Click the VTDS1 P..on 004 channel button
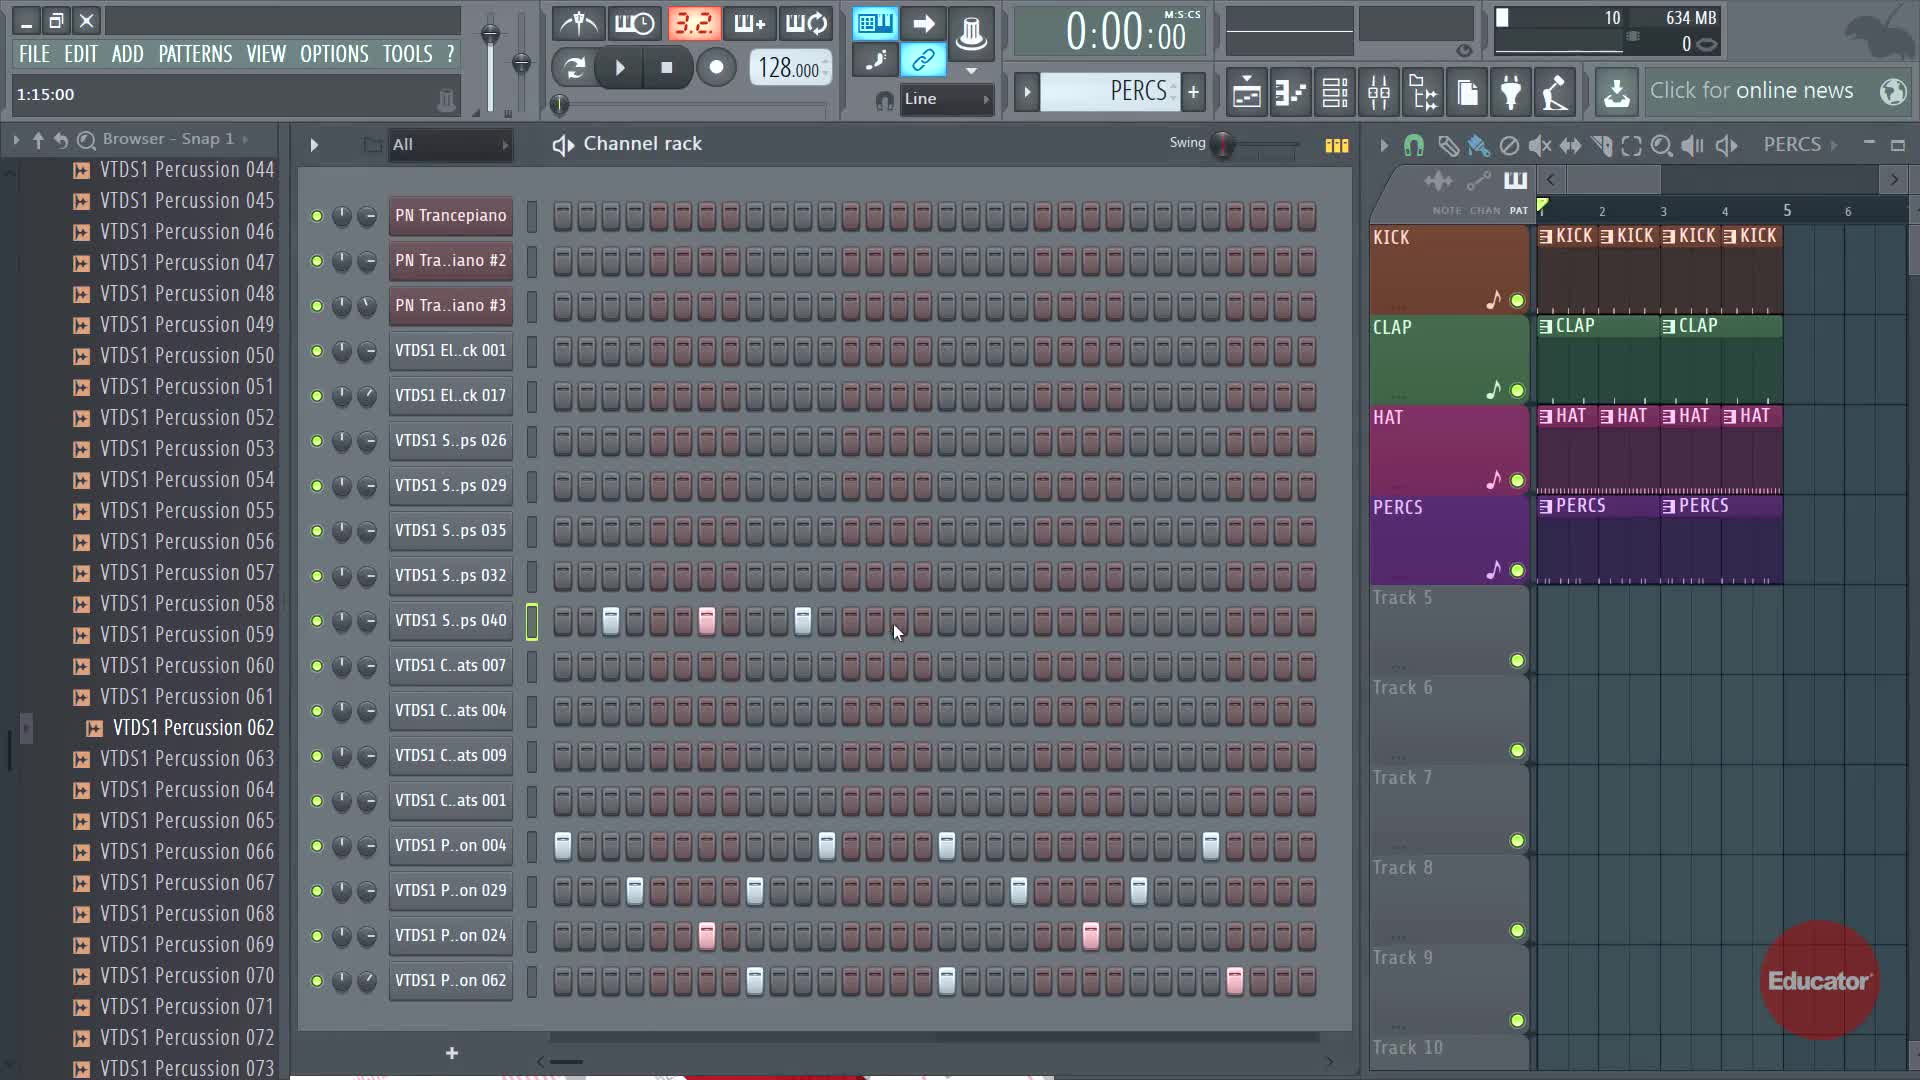The width and height of the screenshot is (1920, 1080). (x=450, y=846)
